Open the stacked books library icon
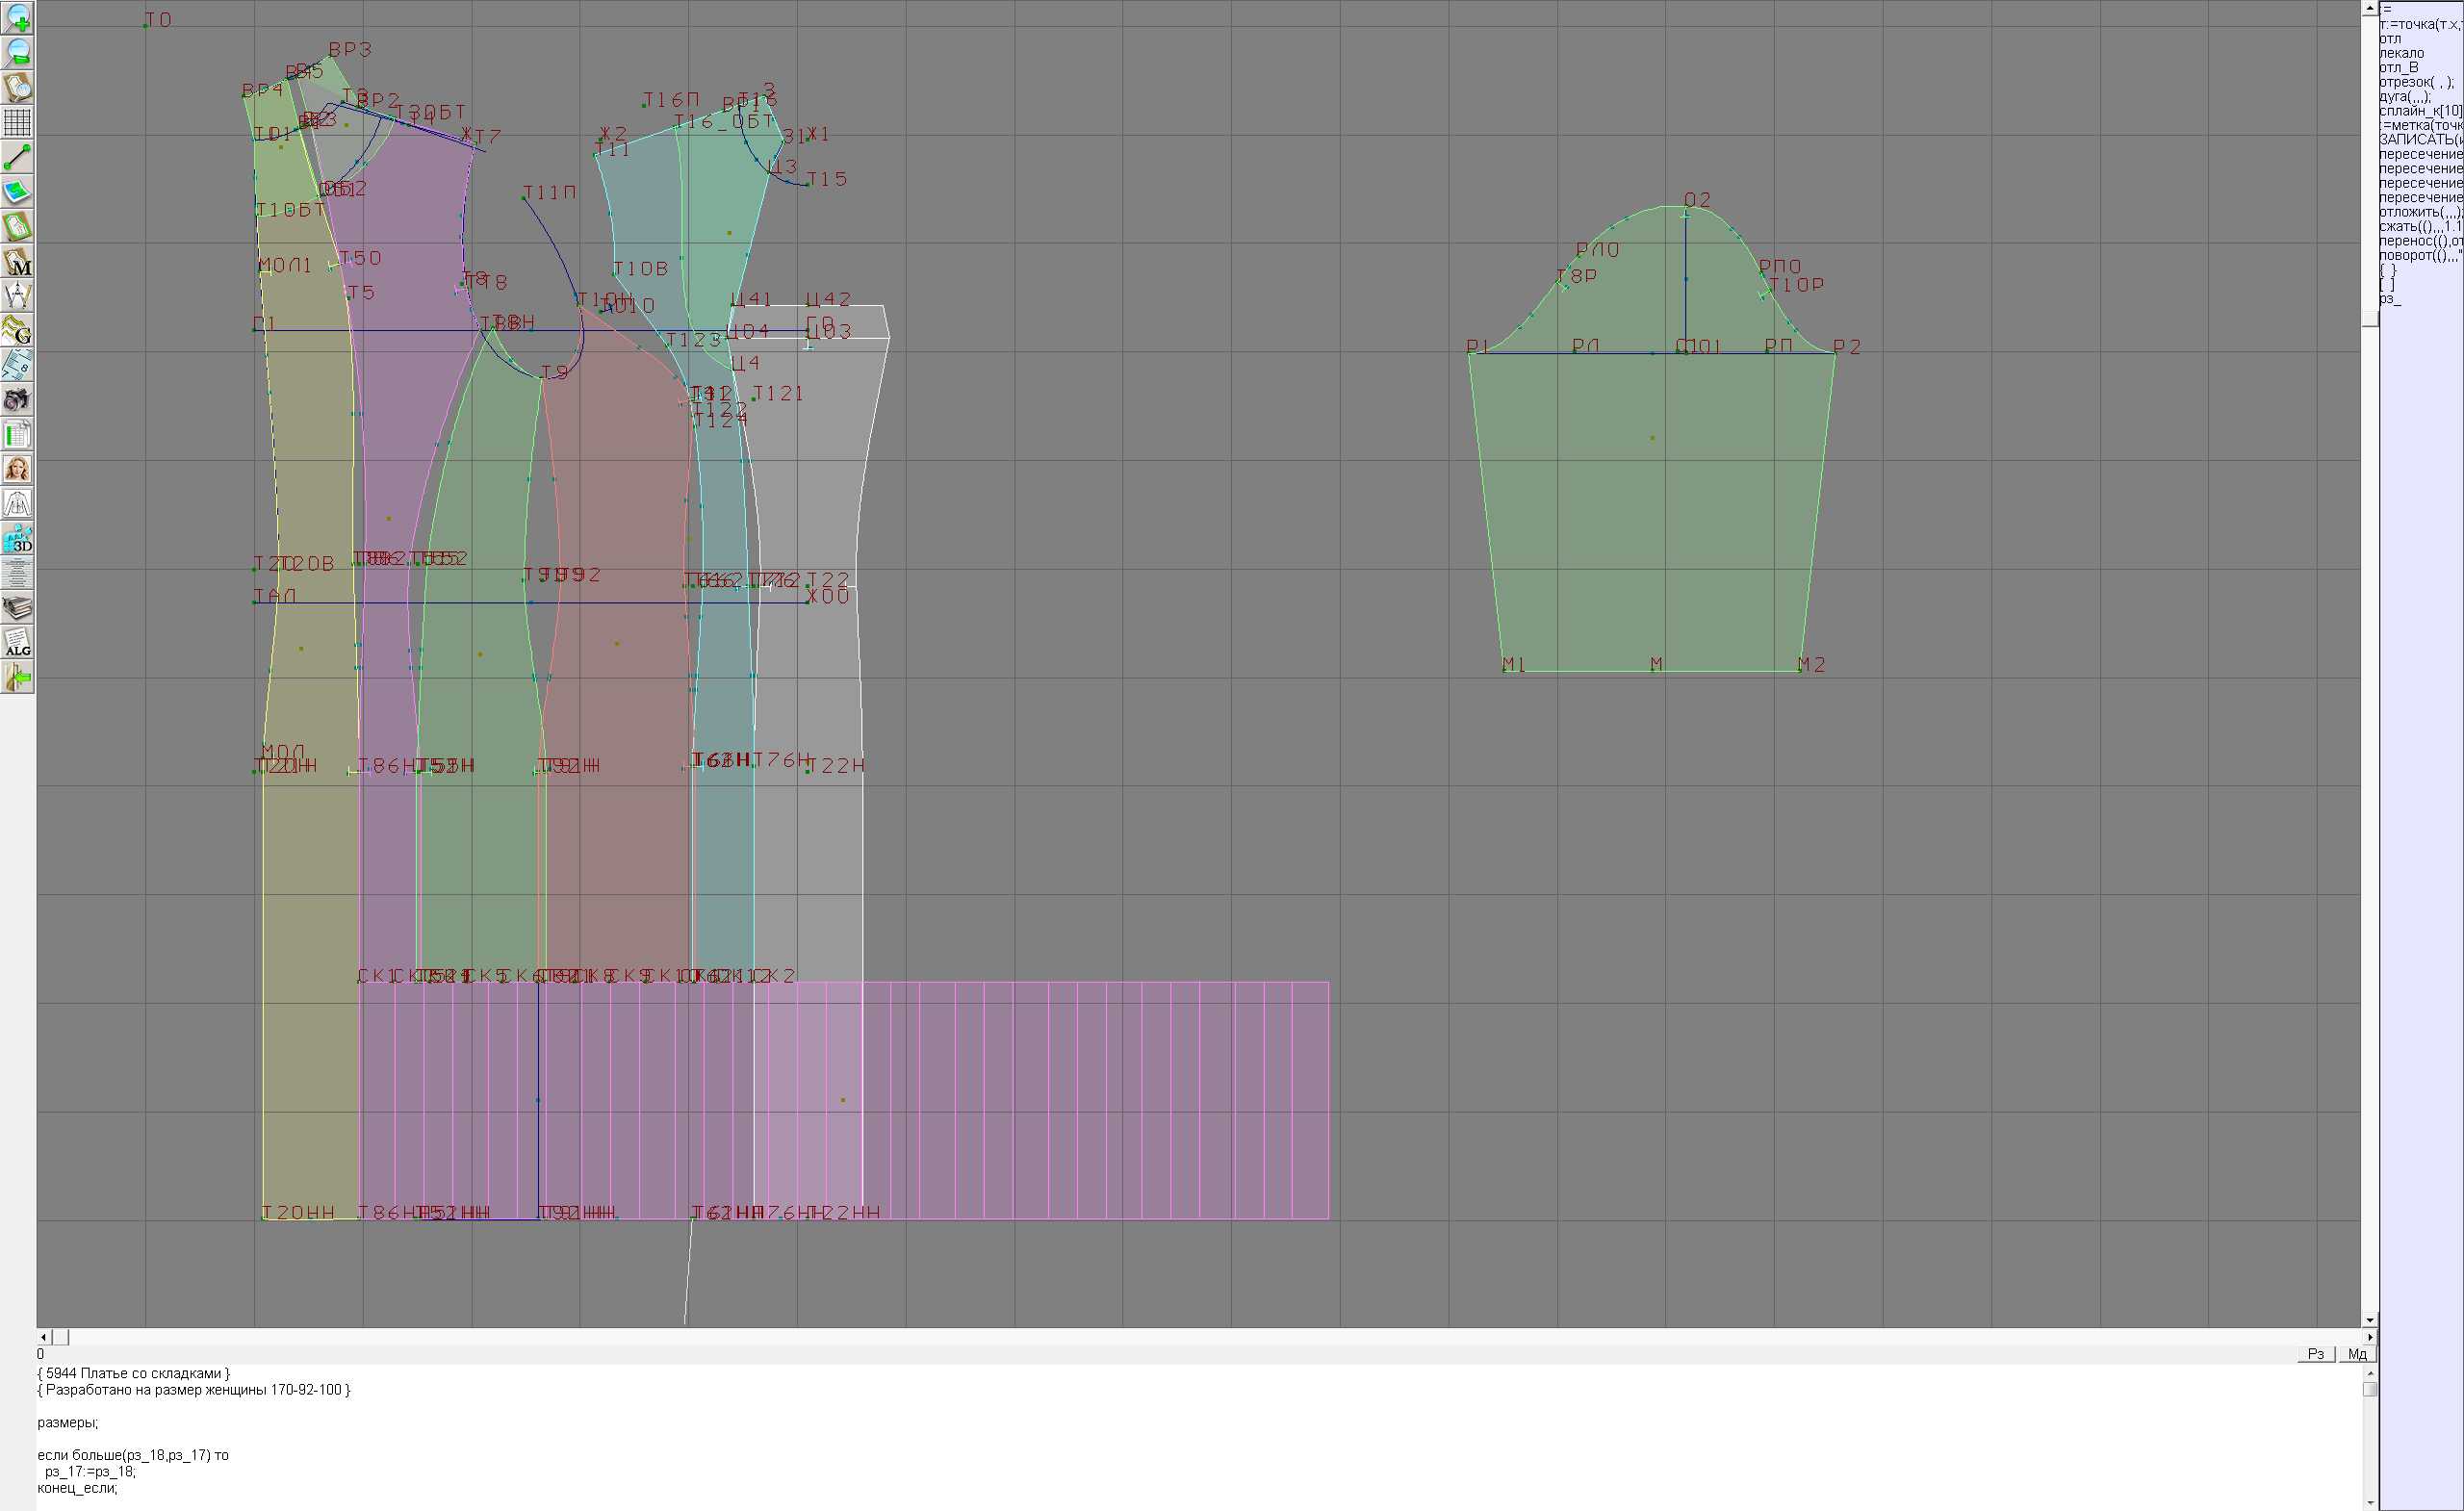 pyautogui.click(x=17, y=608)
